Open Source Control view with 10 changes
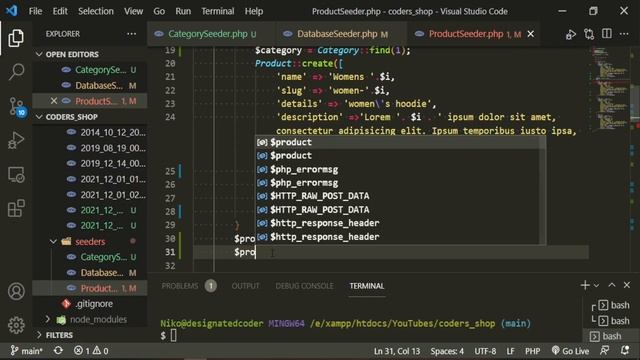The image size is (640, 360). point(17,107)
